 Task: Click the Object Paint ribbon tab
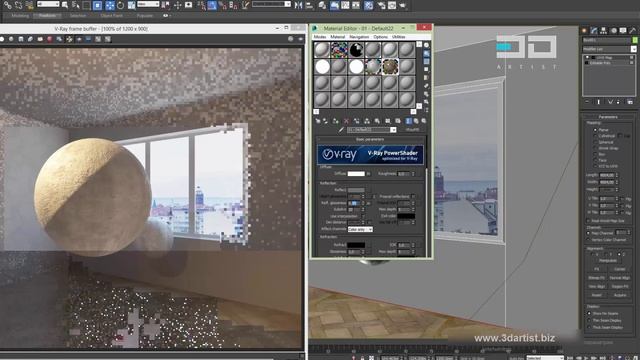click(x=111, y=16)
